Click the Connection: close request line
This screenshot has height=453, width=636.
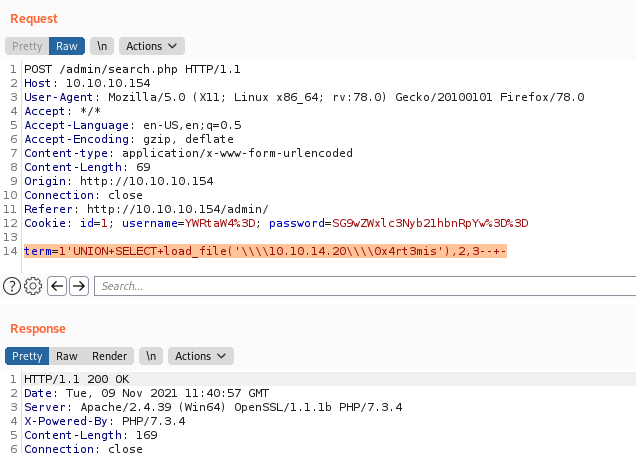tap(84, 195)
